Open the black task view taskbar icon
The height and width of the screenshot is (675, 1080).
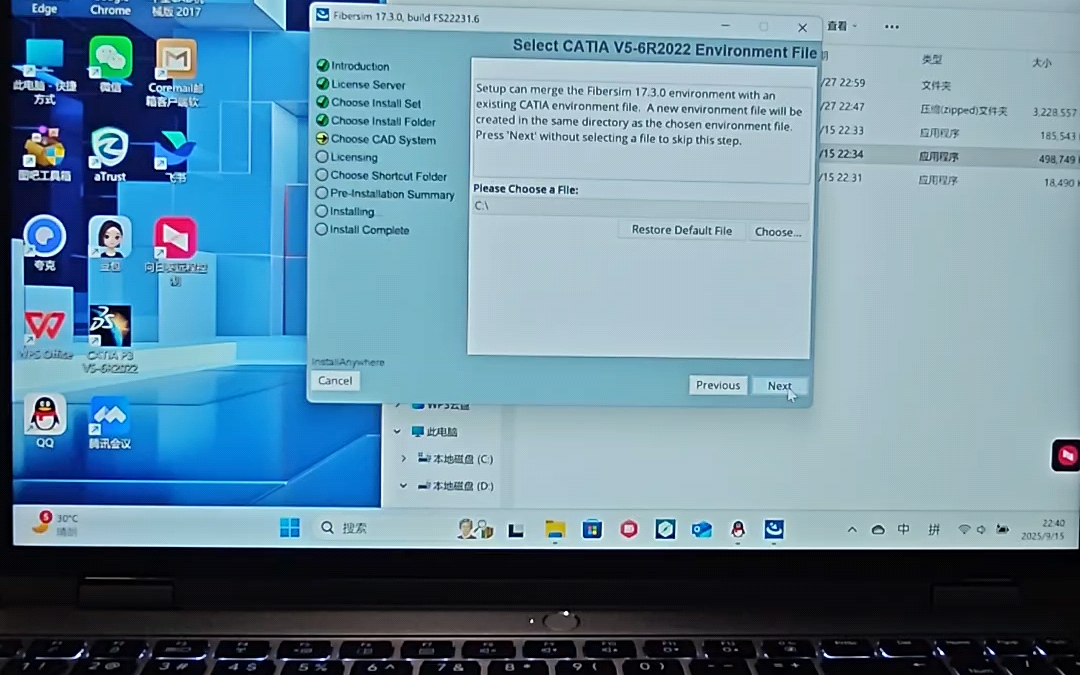516,530
